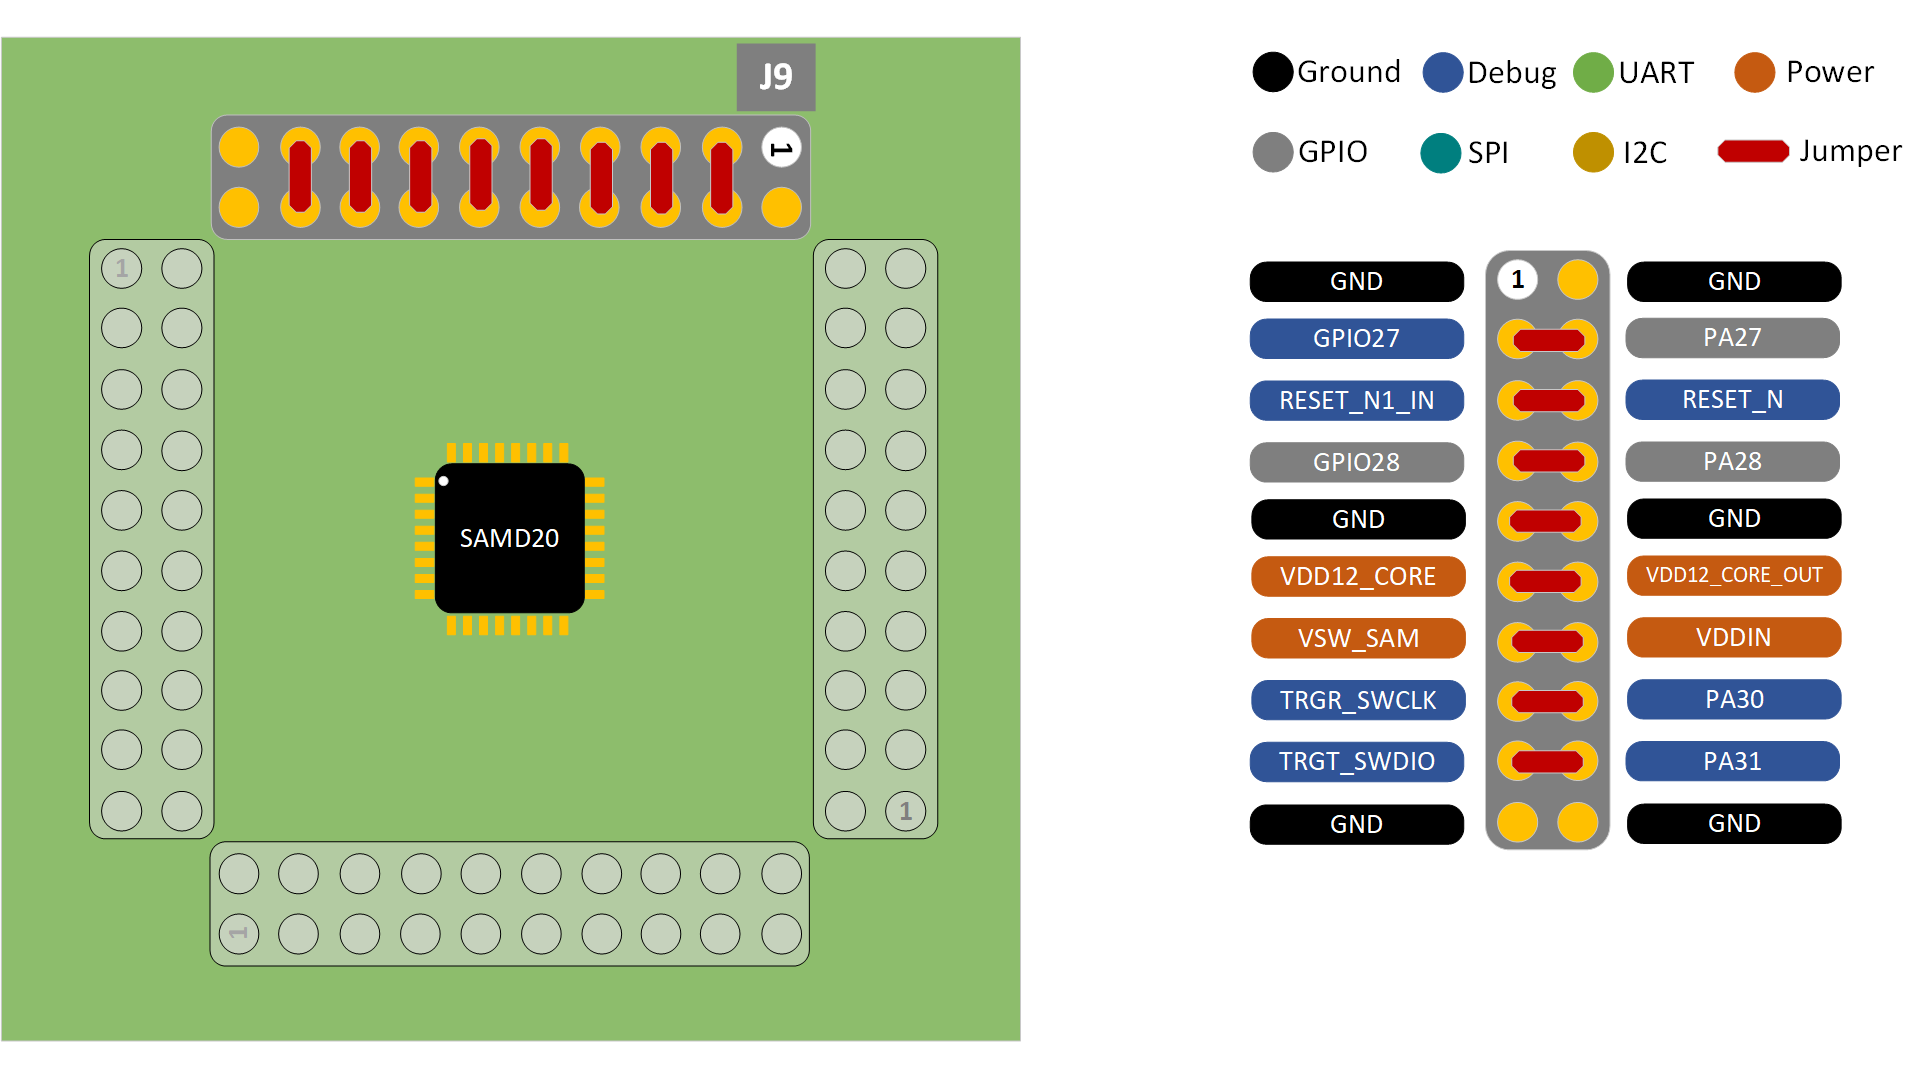Image resolution: width=1920 pixels, height=1080 pixels.
Task: Toggle the jumper on the GPIO27 row
Action: (x=1546, y=339)
